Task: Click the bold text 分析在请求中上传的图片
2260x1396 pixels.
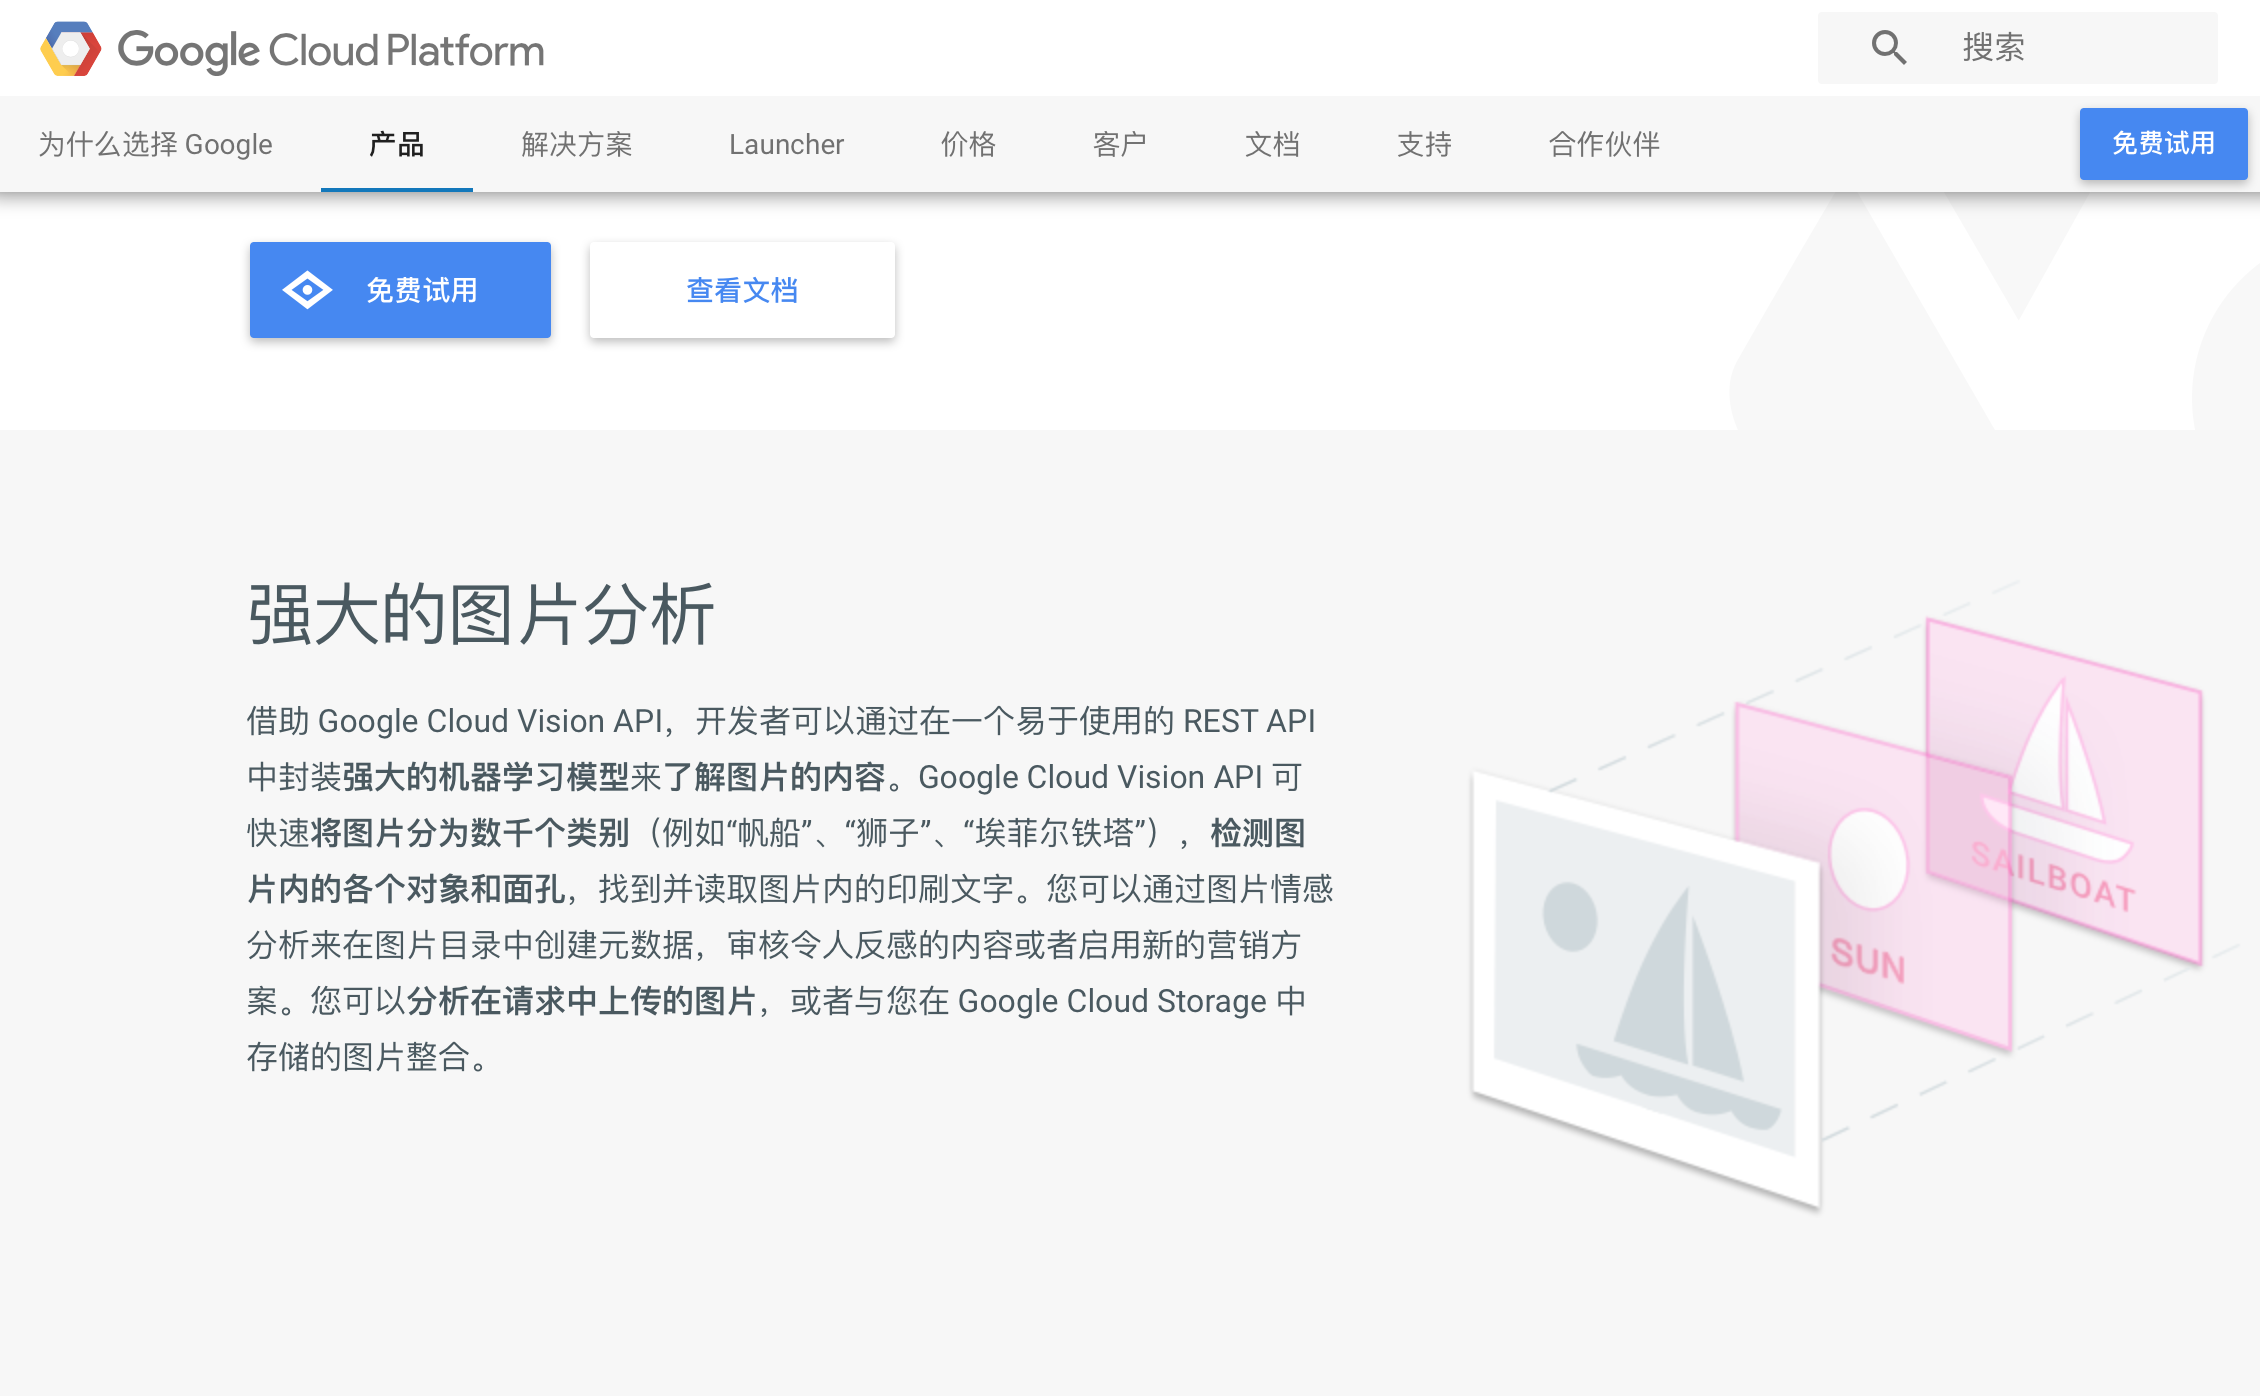Action: [x=581, y=1001]
